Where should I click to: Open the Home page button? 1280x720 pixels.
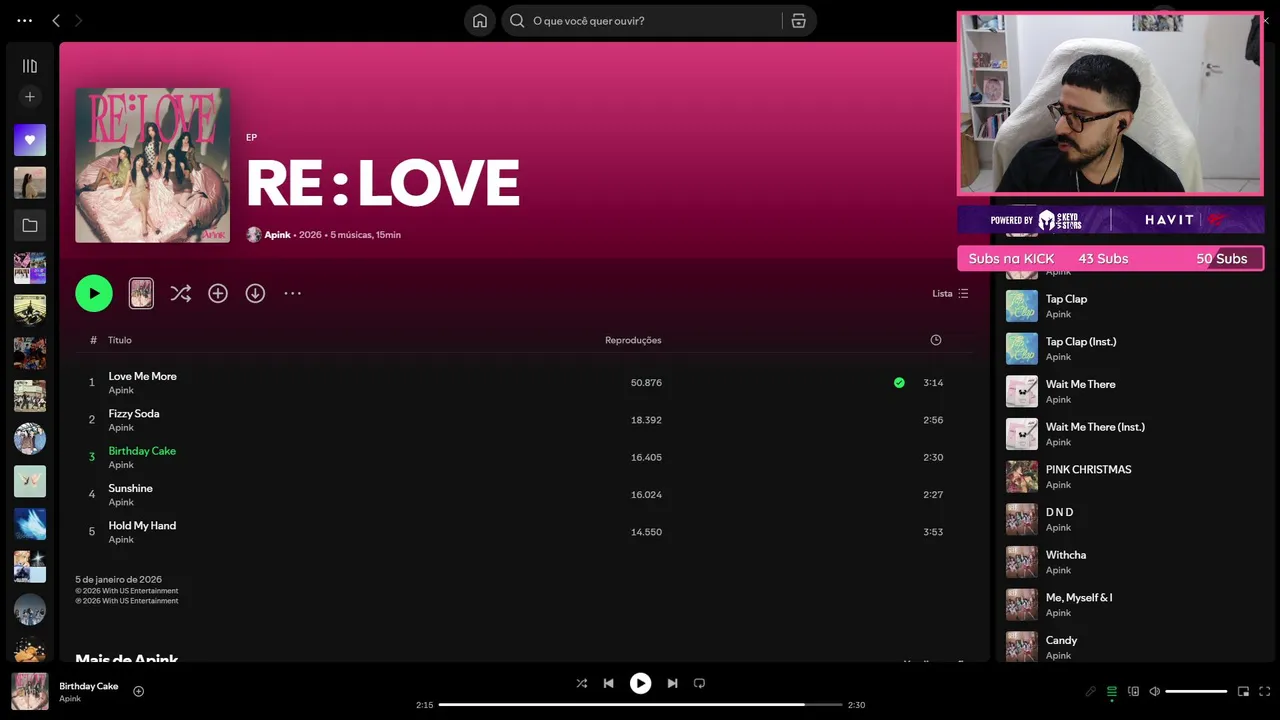point(480,20)
